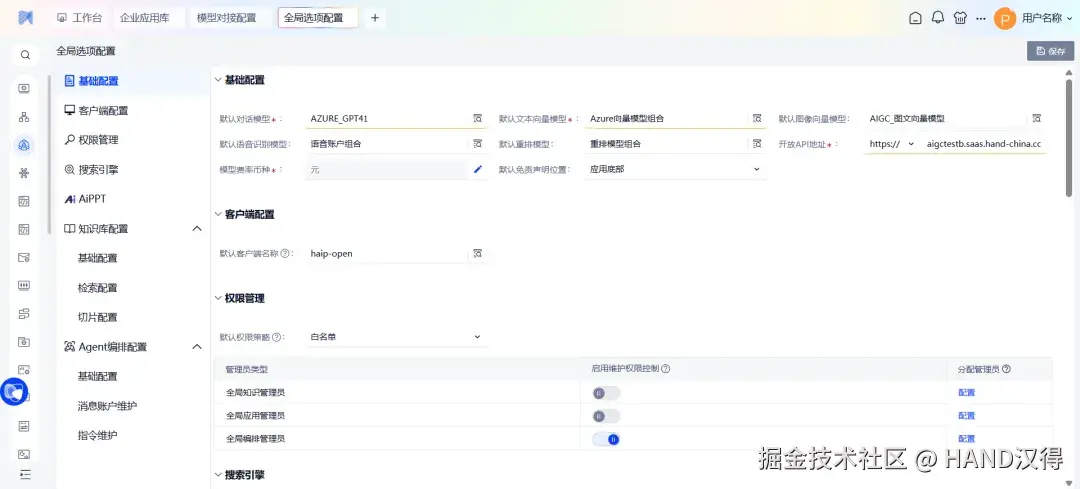This screenshot has height=489, width=1080.
Task: Open the hierarchy org-chart sidebar icon
Action: (x=24, y=116)
